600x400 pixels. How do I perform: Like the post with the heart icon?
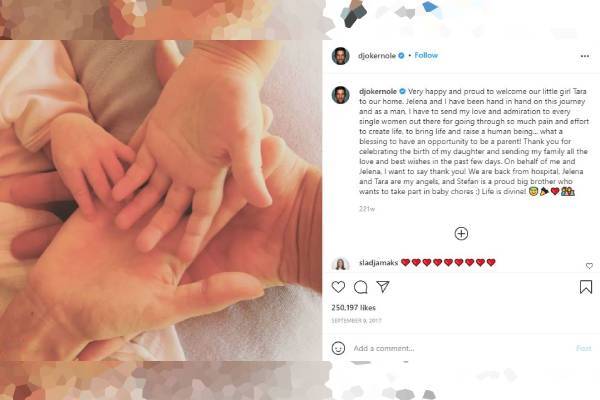[338, 287]
